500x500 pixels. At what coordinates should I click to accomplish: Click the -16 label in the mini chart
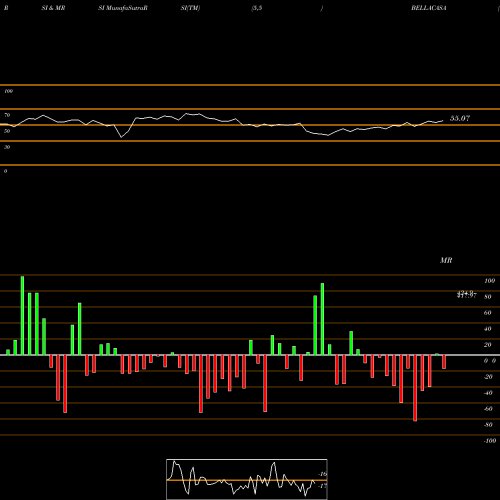click(x=323, y=474)
